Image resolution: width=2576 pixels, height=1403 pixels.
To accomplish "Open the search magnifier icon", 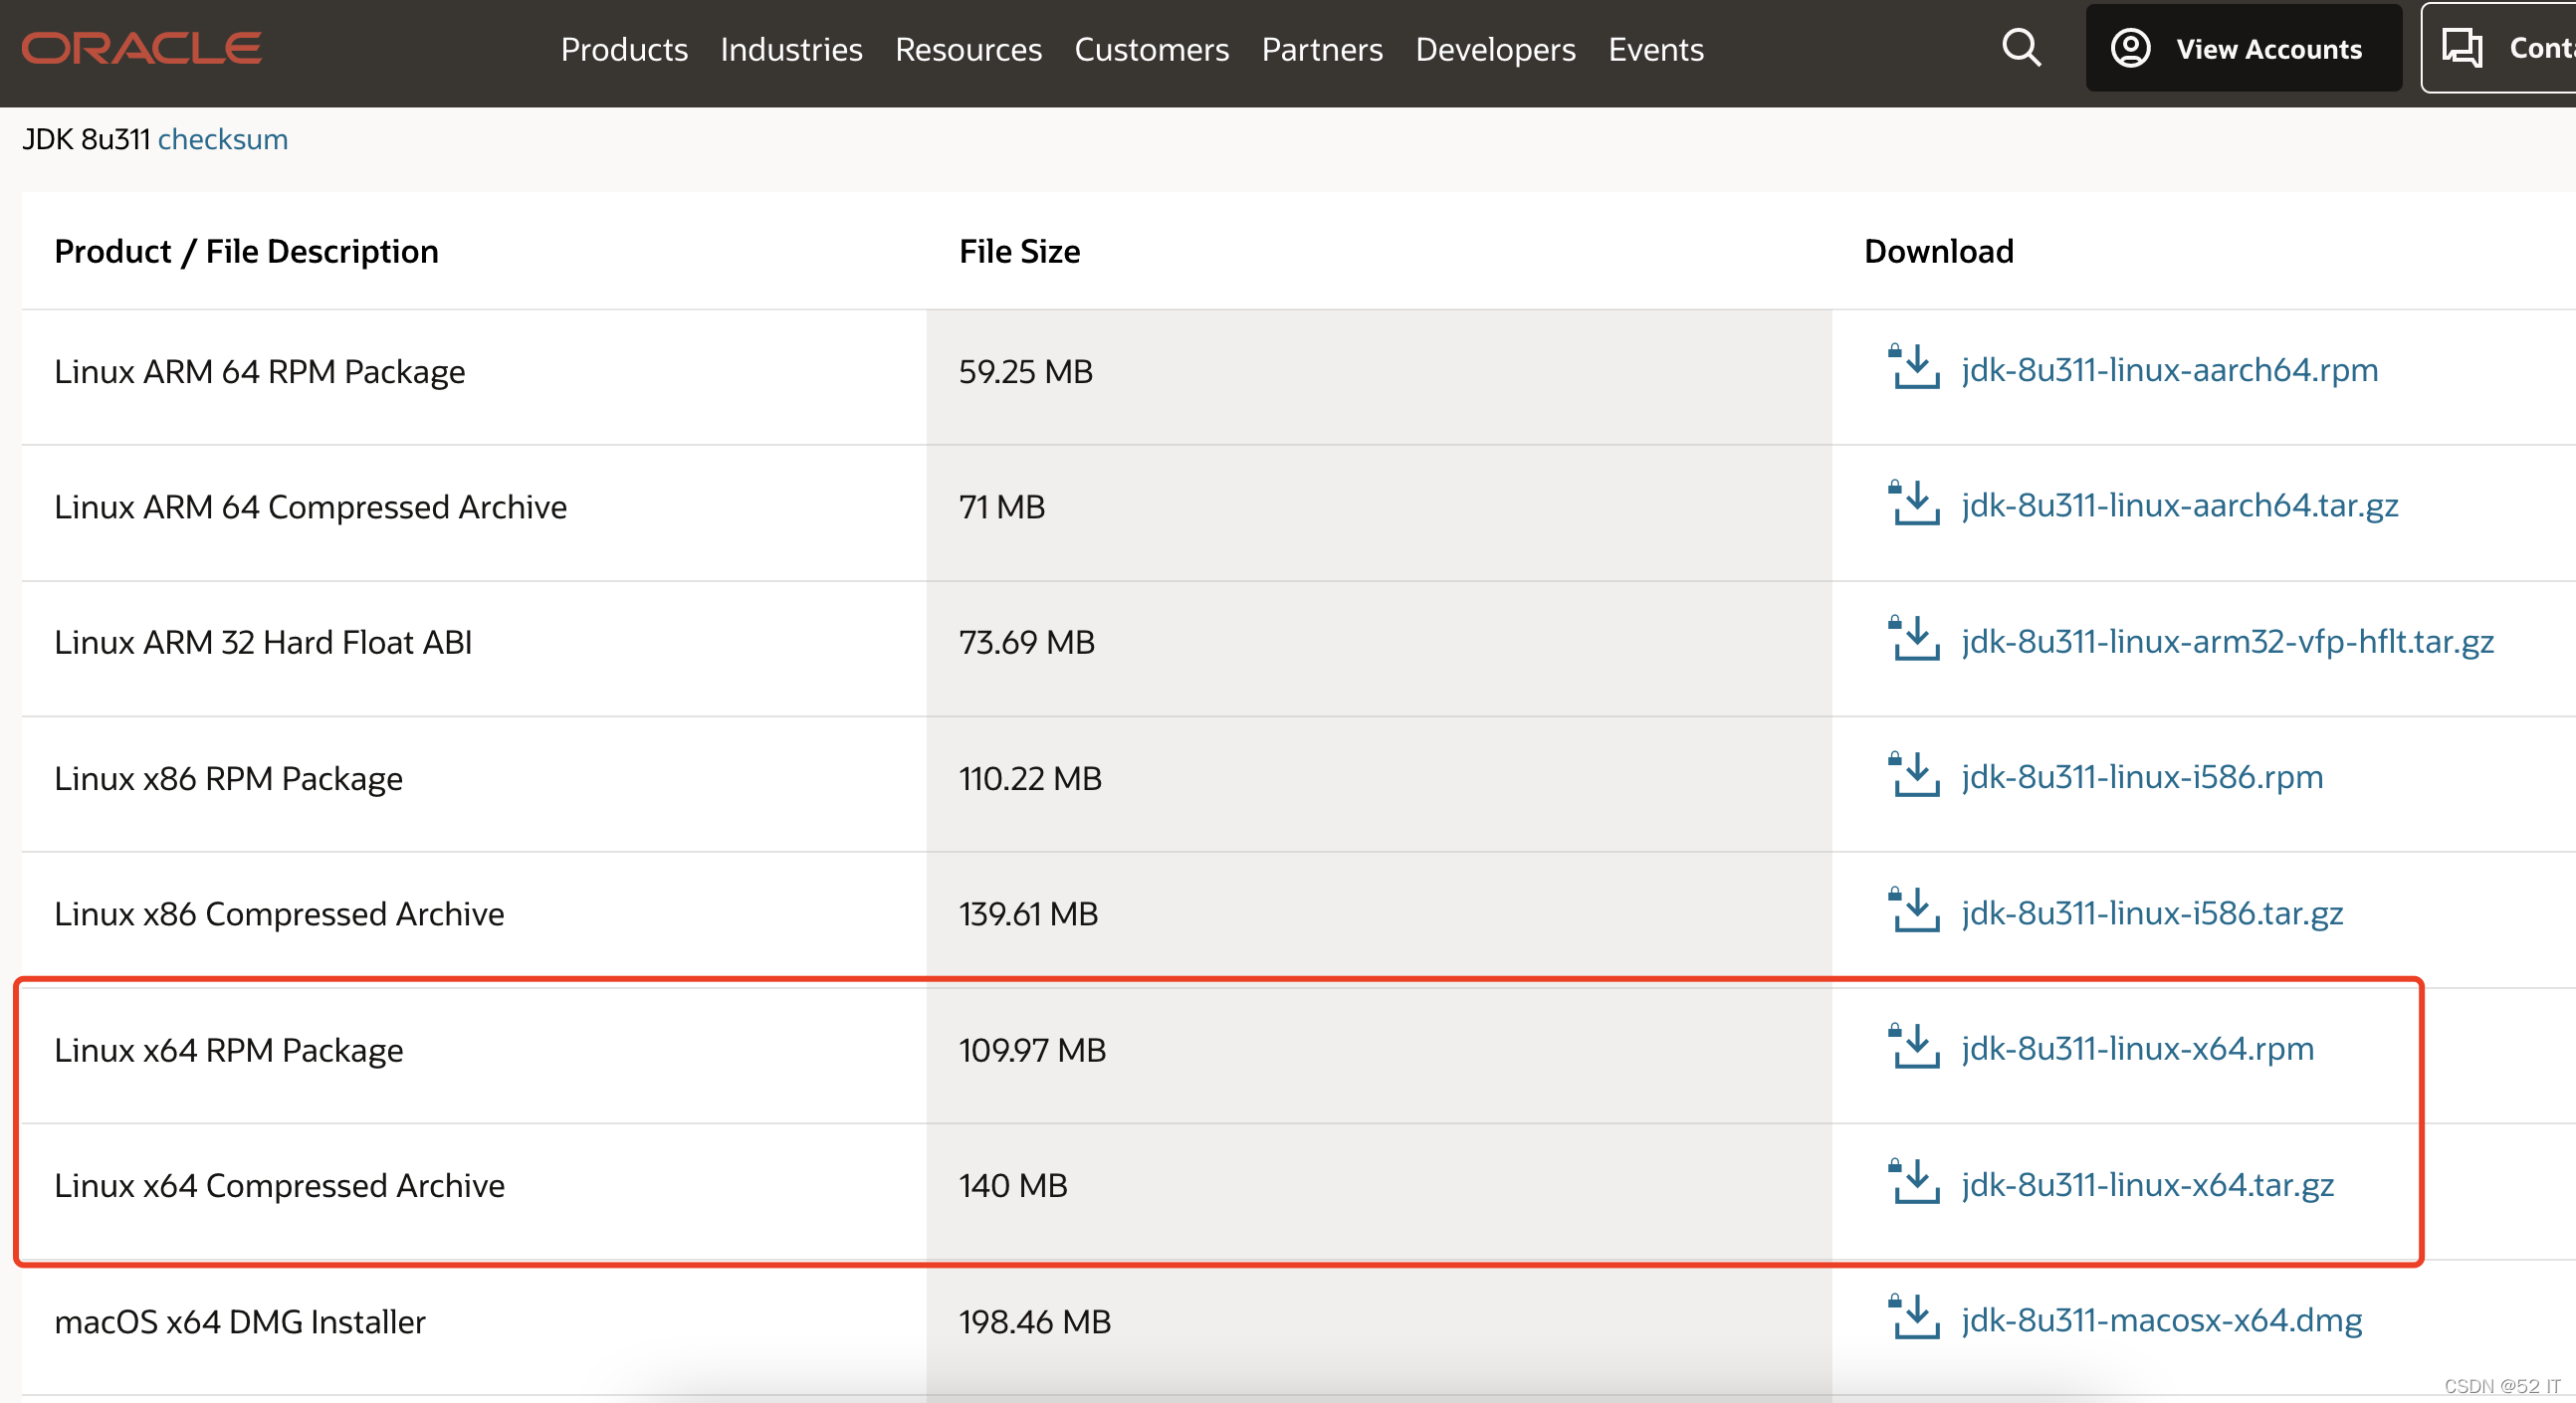I will 2021,47.
